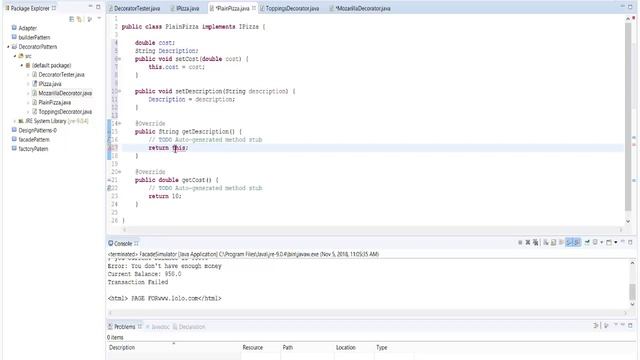Select MozarillaDecorator.java in Package Explorer
The width and height of the screenshot is (640, 360).
pos(65,93)
